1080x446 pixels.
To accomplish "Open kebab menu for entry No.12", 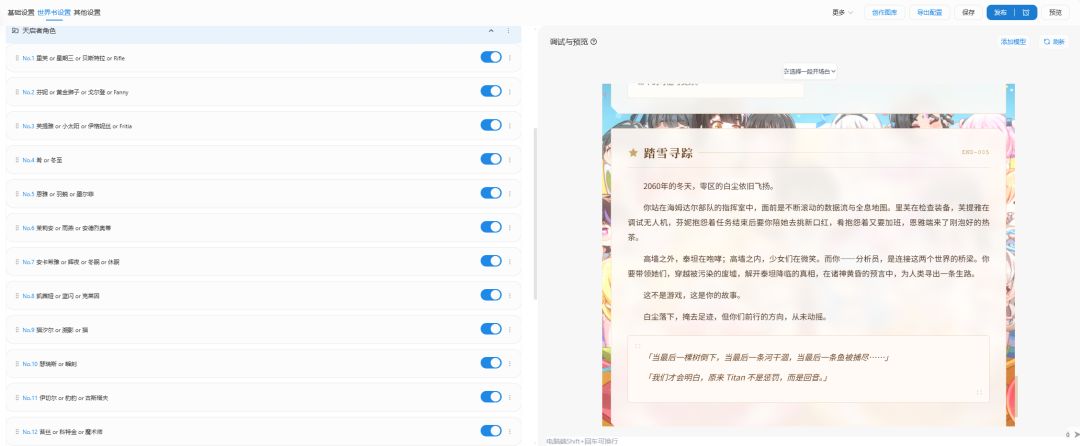I will (510, 431).
